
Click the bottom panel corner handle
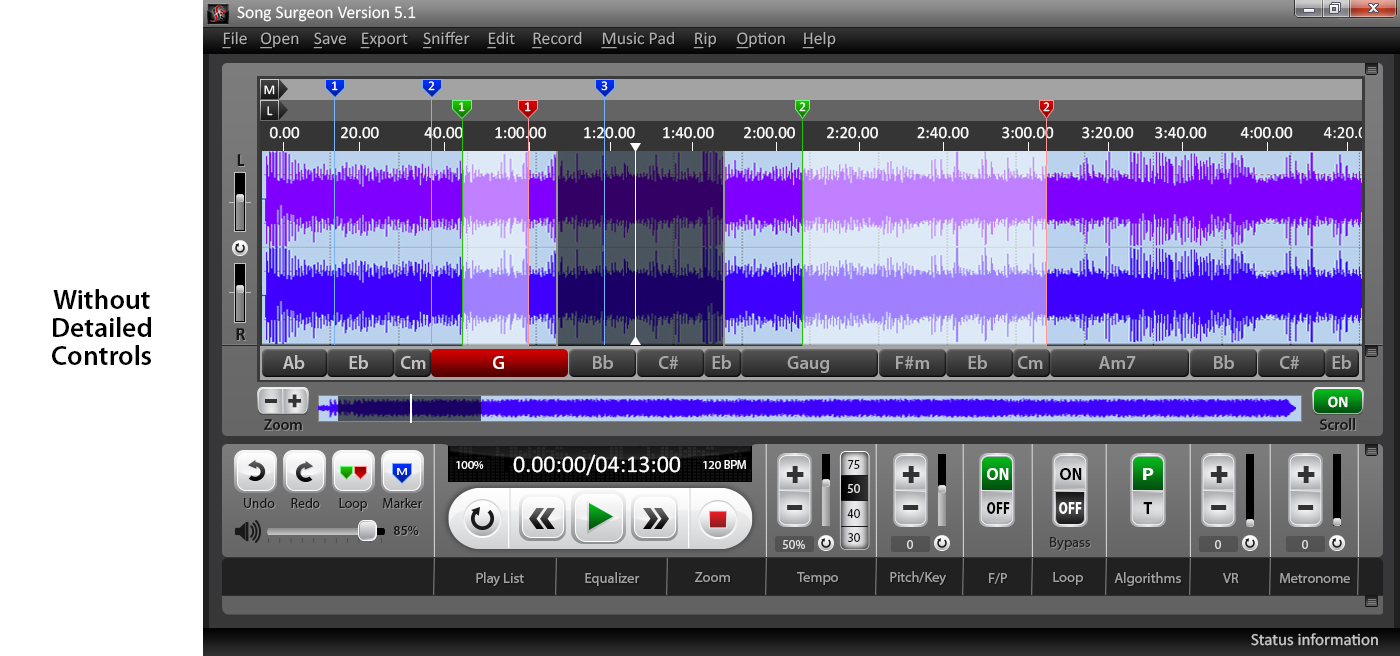(1371, 602)
